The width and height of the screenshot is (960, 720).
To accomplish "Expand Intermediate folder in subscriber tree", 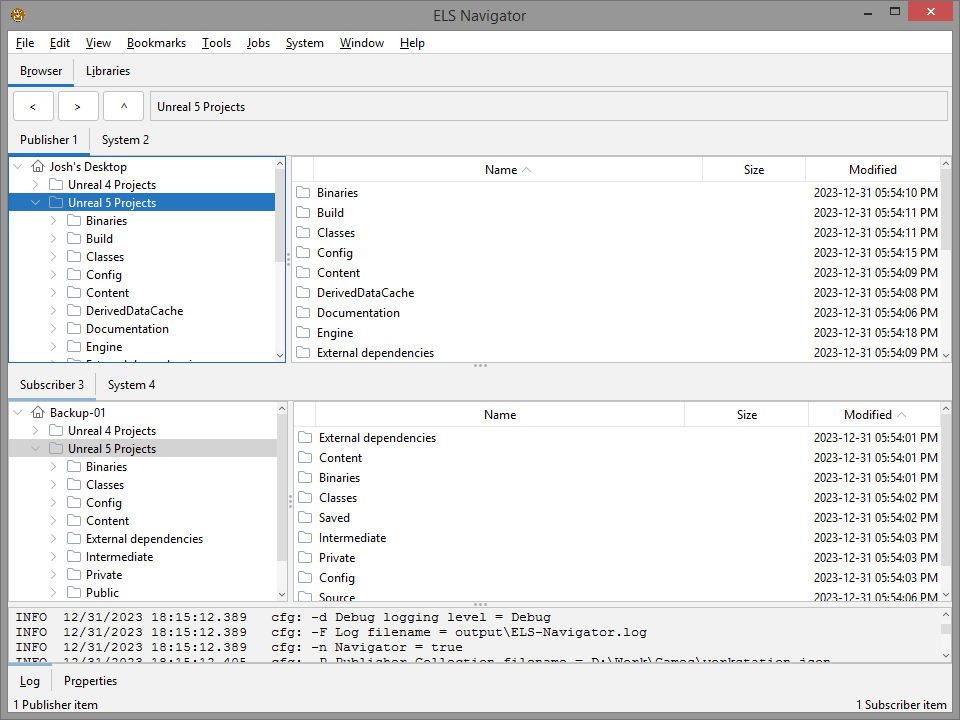I will point(53,557).
